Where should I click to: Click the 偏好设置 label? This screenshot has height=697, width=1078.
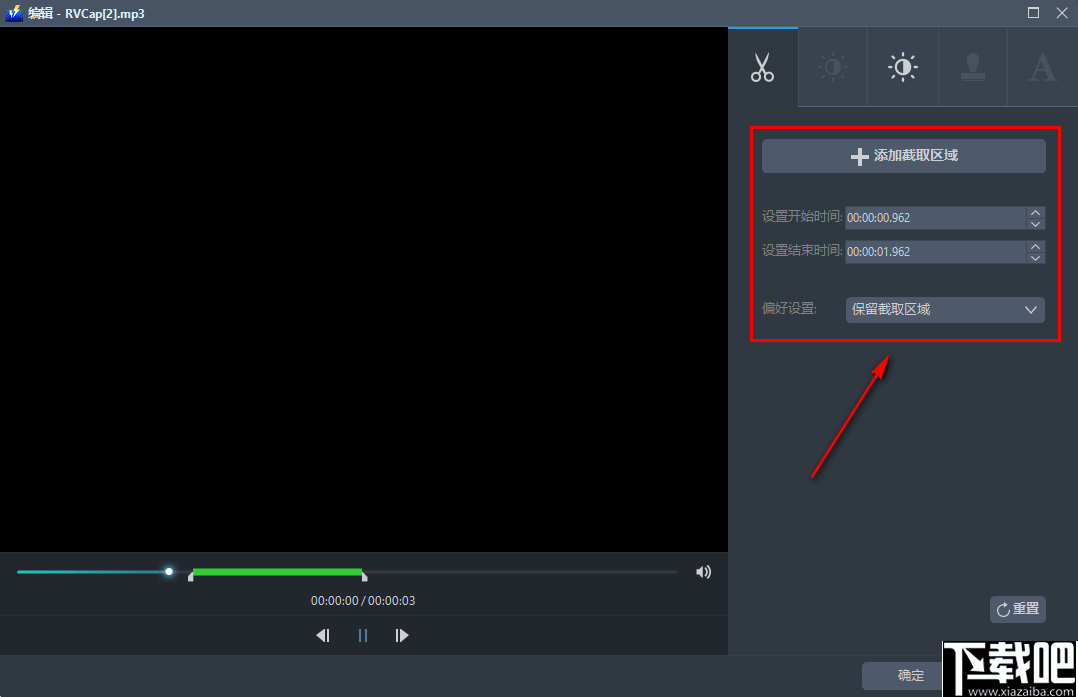click(x=789, y=309)
